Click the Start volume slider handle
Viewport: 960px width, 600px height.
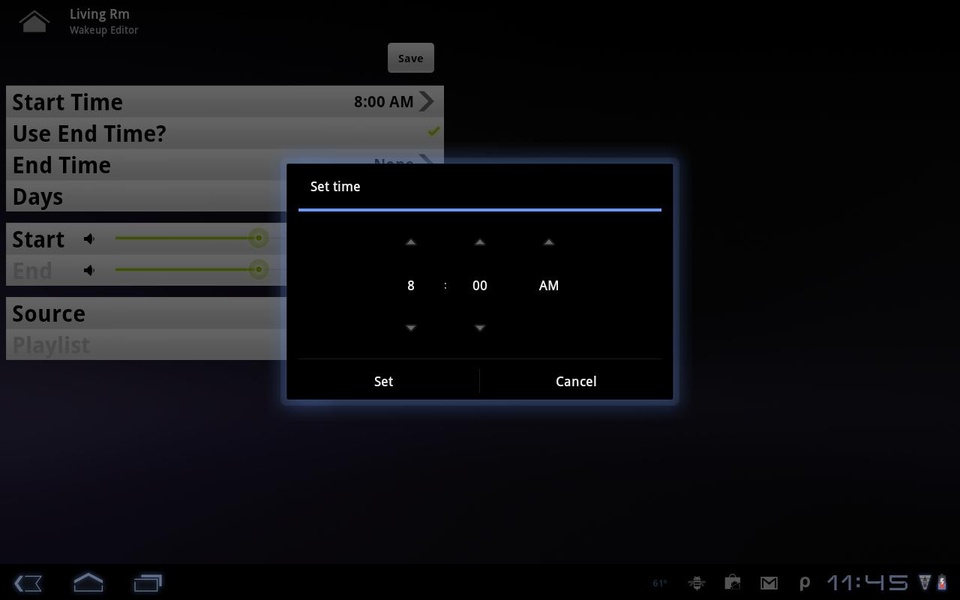[x=259, y=238]
